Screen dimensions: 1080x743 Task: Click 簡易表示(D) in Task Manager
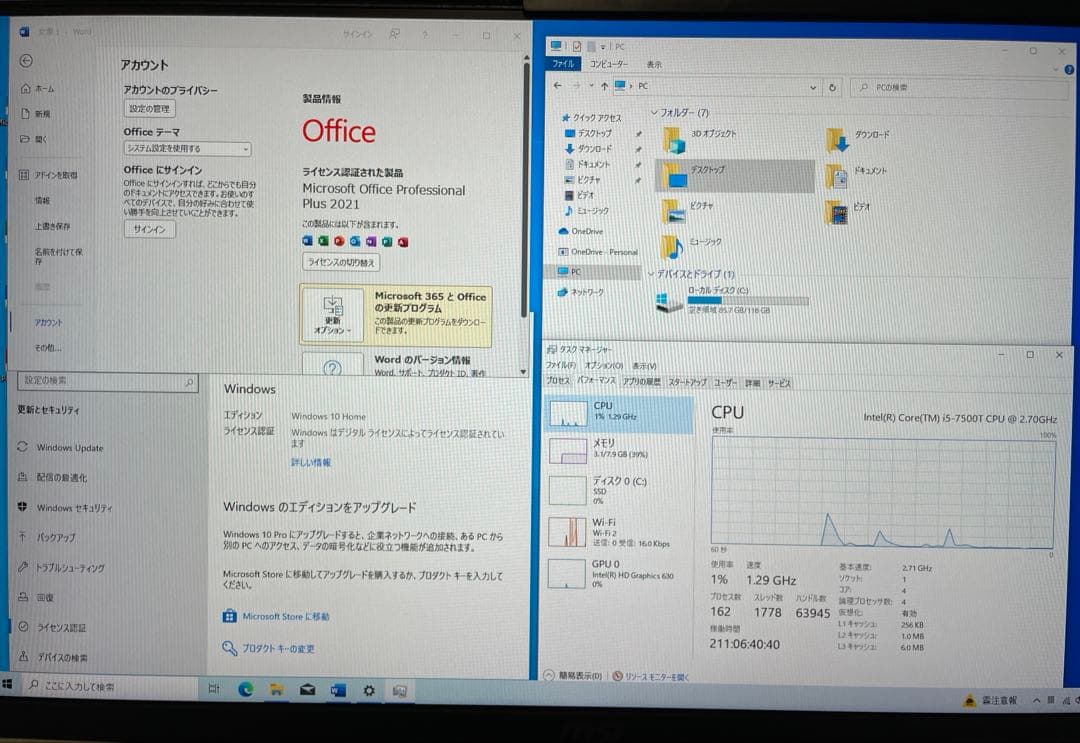click(x=573, y=676)
